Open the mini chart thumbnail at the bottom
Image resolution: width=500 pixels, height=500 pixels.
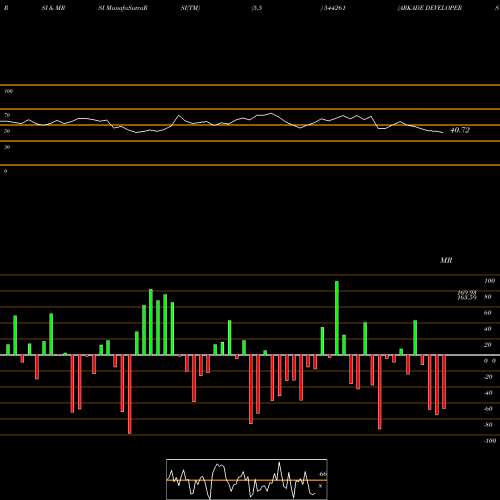(x=247, y=479)
